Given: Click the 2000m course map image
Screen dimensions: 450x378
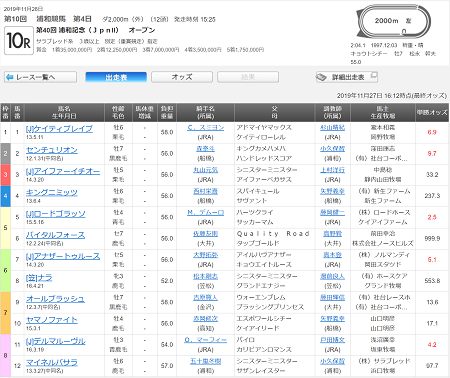Looking at the screenshot, I should (x=393, y=21).
